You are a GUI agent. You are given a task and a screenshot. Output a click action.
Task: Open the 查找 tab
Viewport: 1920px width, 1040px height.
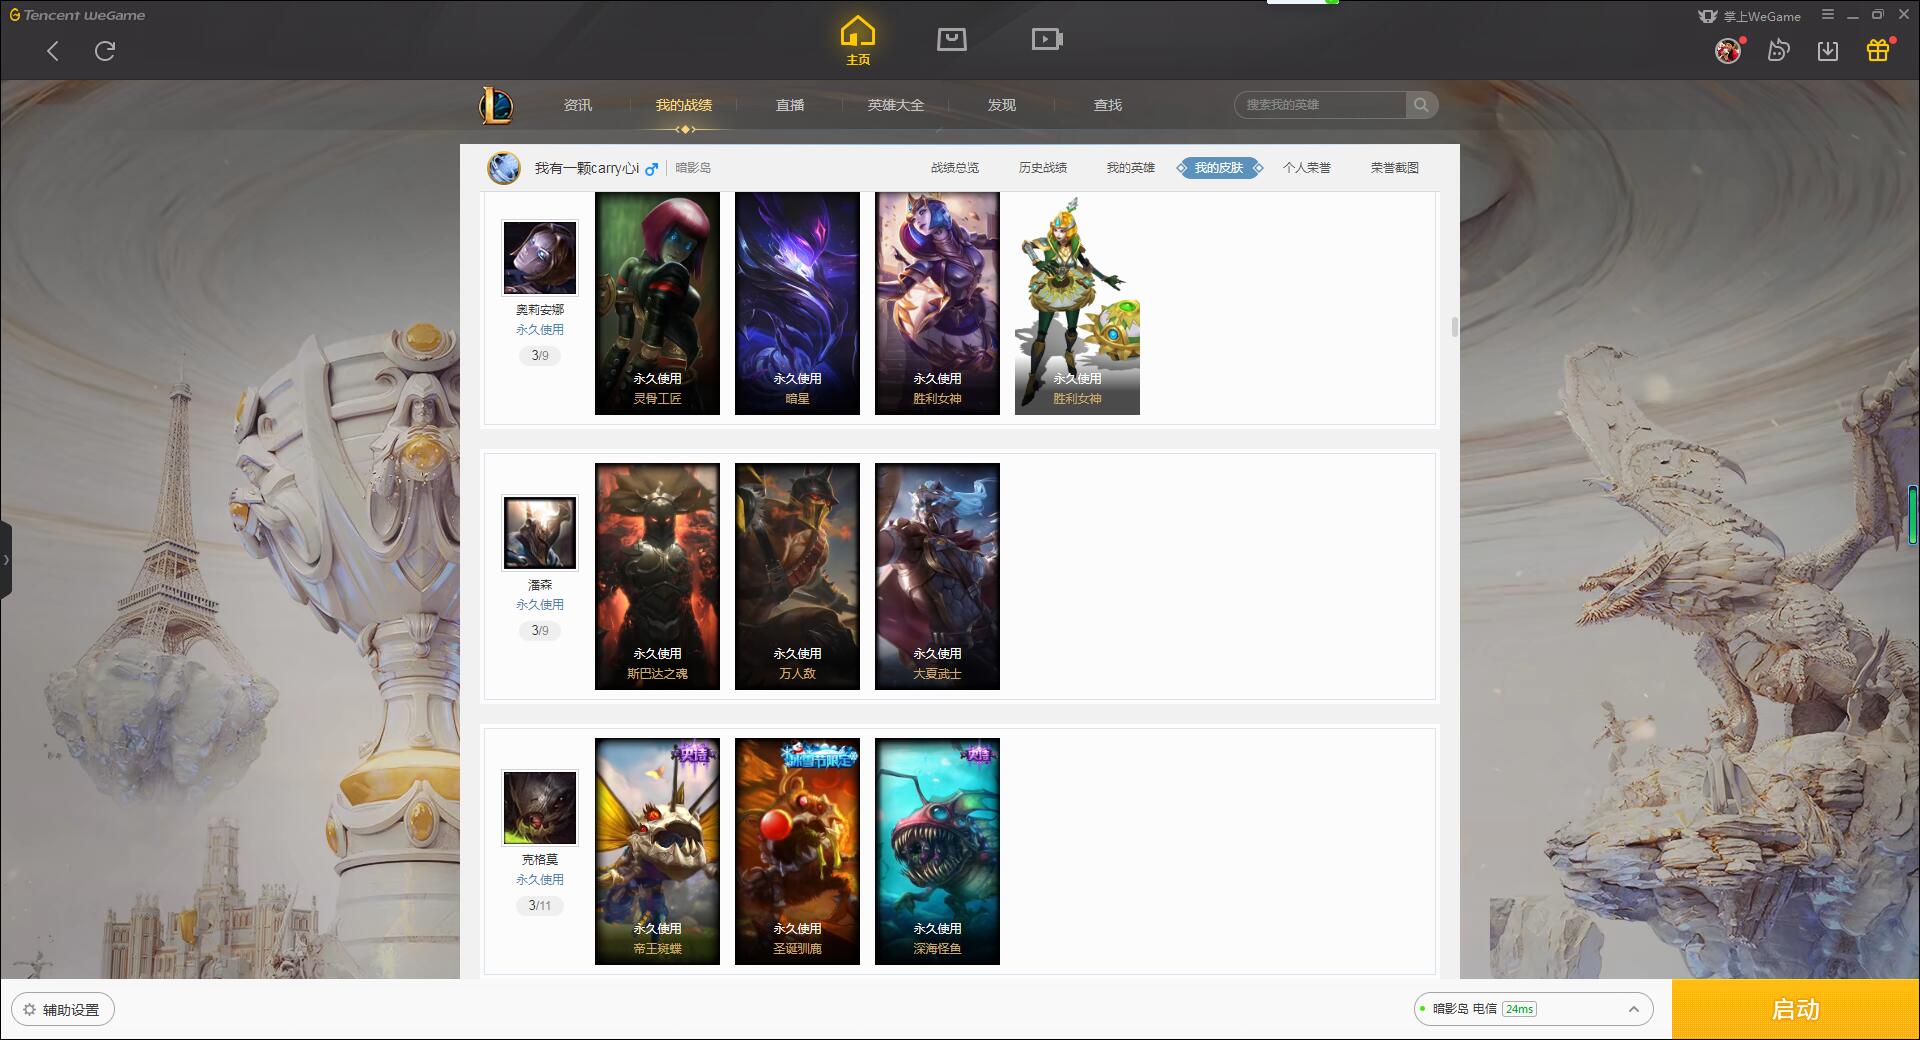point(1108,105)
